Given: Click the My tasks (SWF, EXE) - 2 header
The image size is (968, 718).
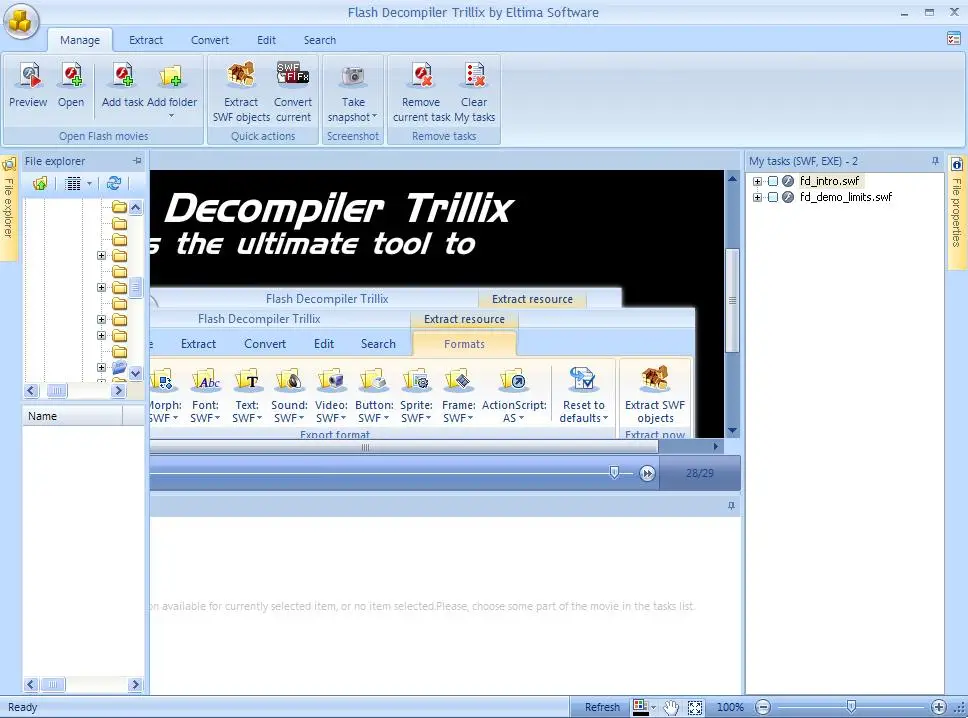Looking at the screenshot, I should click(803, 161).
